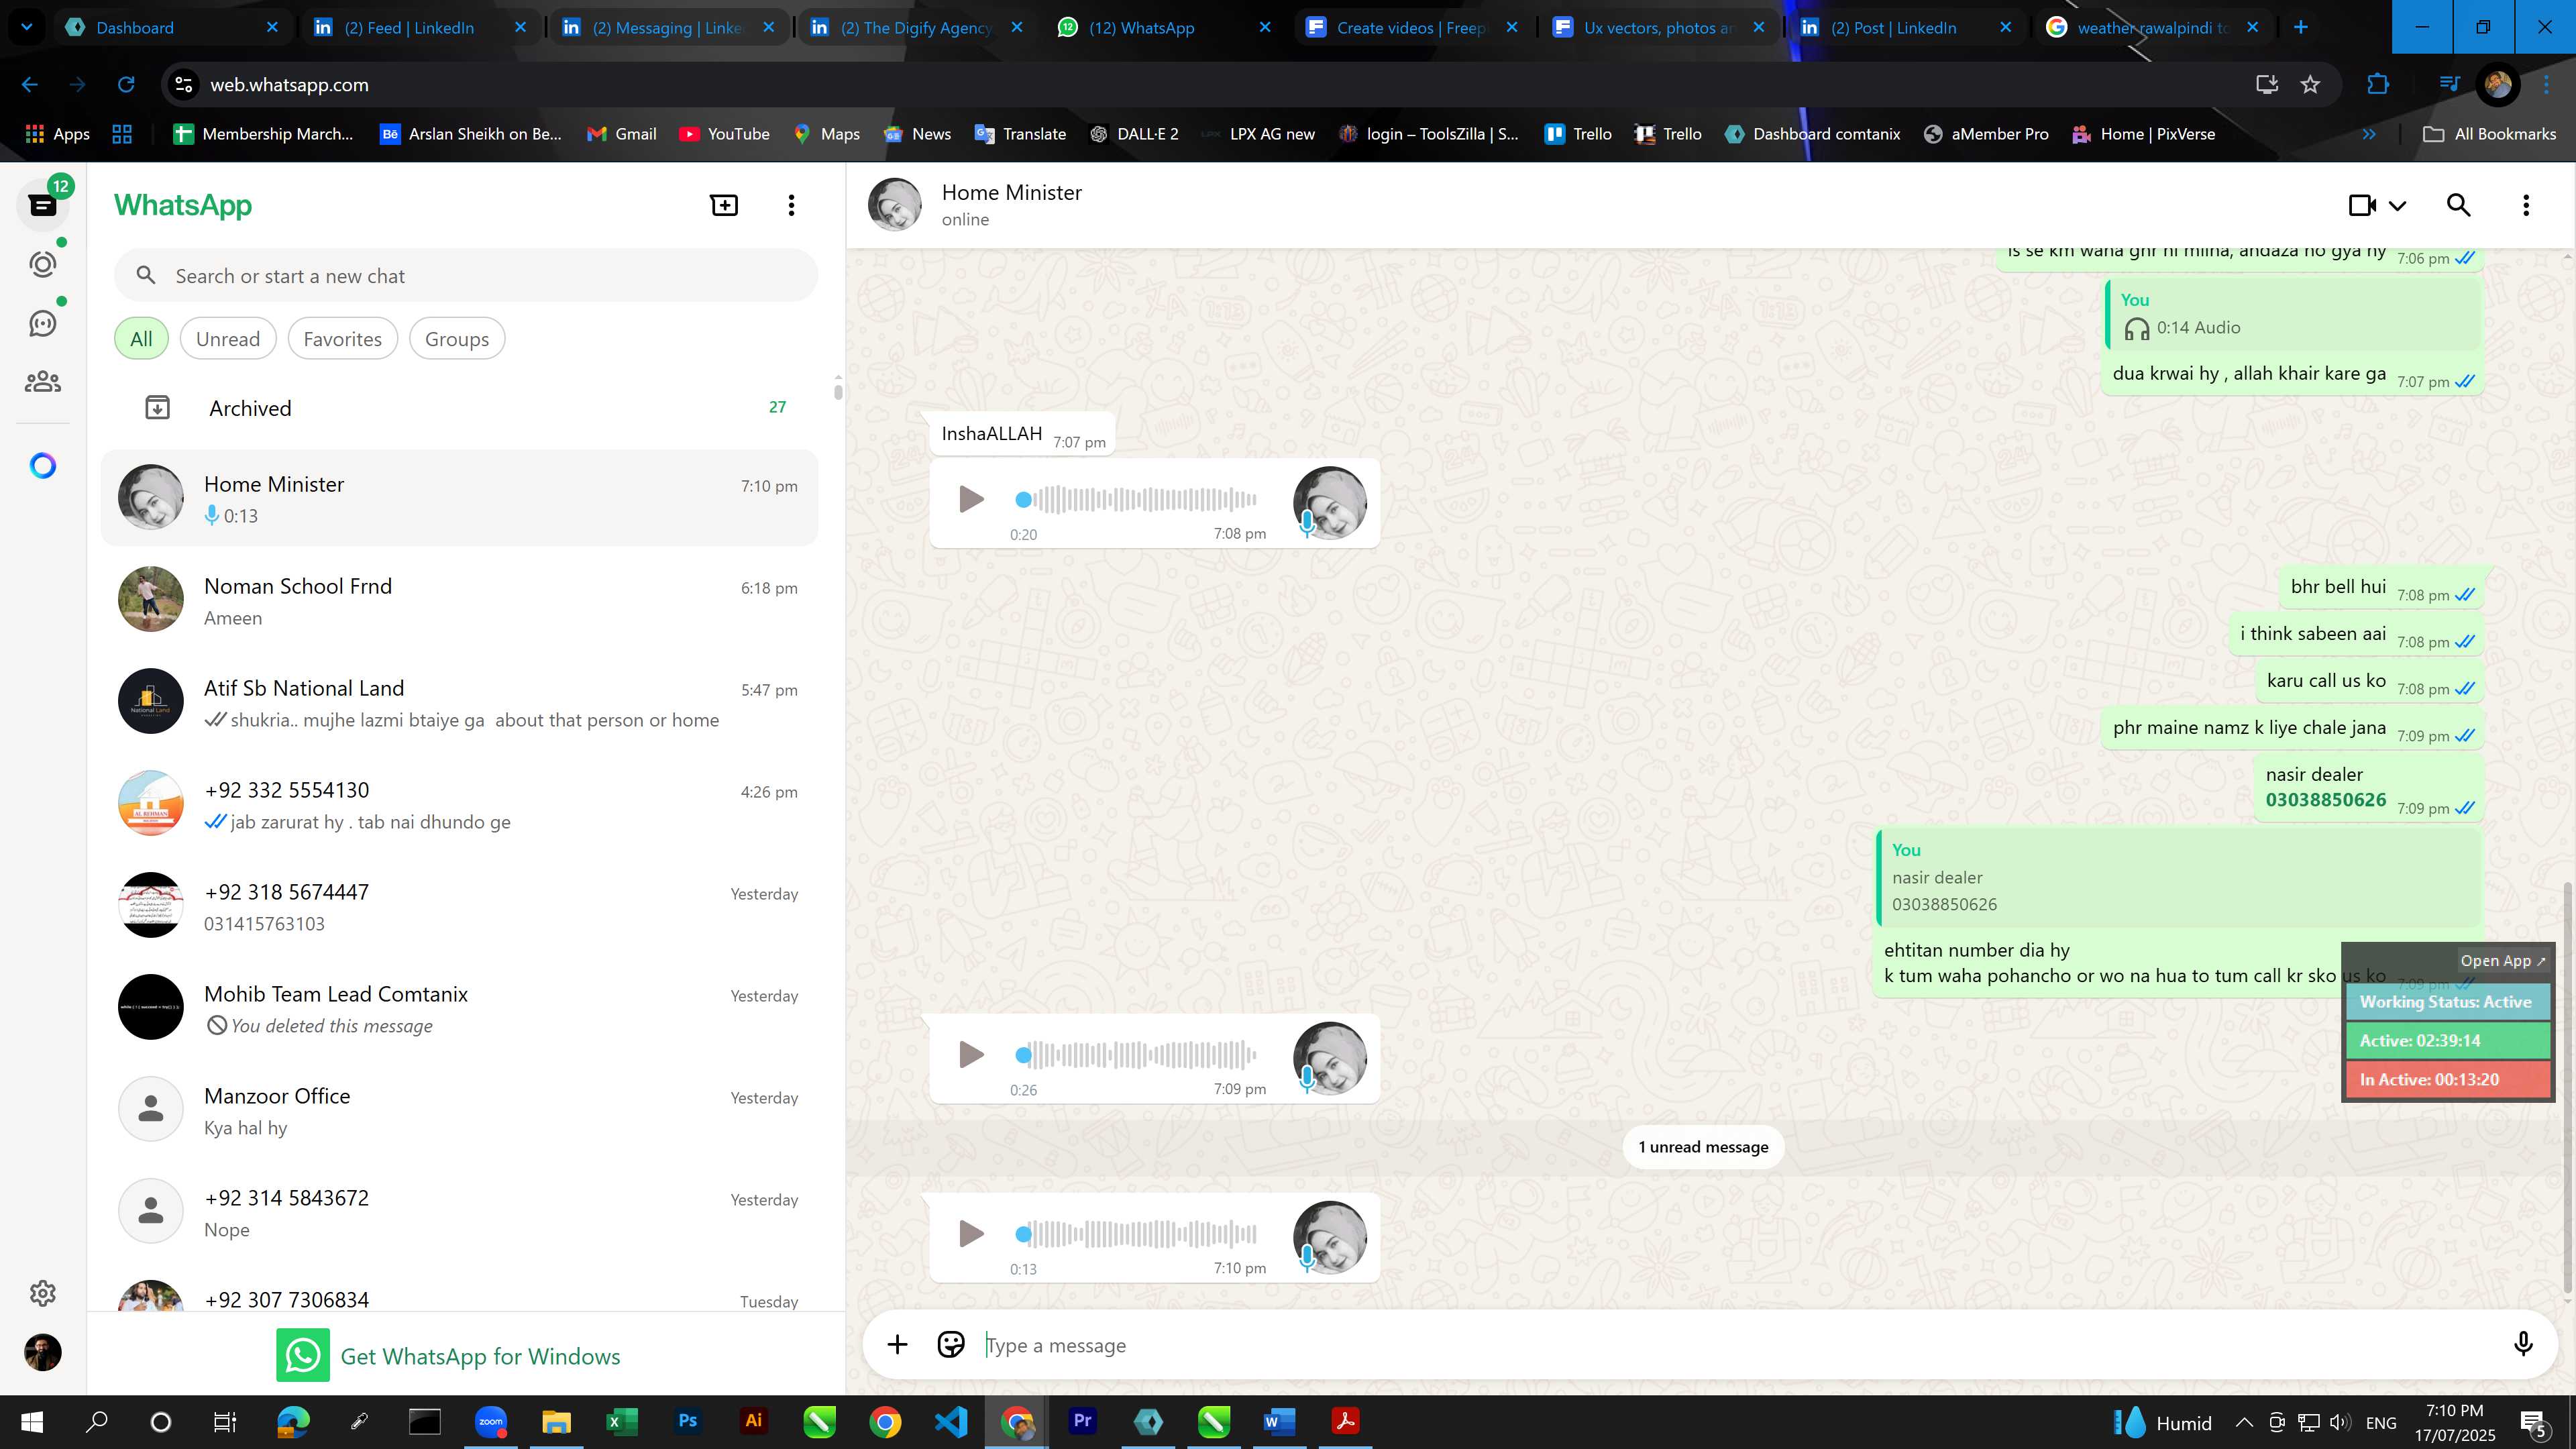Screen dimensions: 2576x1449
Task: Record a voice message with microphone
Action: [x=2523, y=1345]
